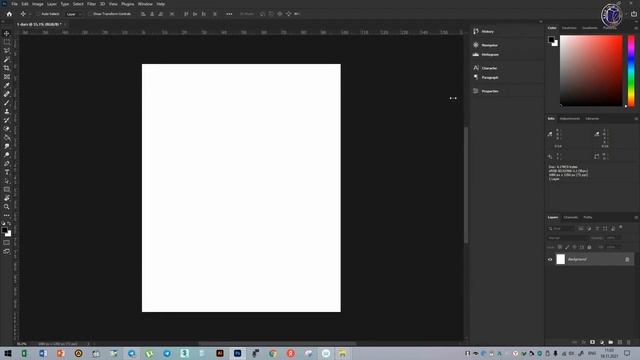Select the Gradient tool
The width and height of the screenshot is (640, 360).
point(7,138)
